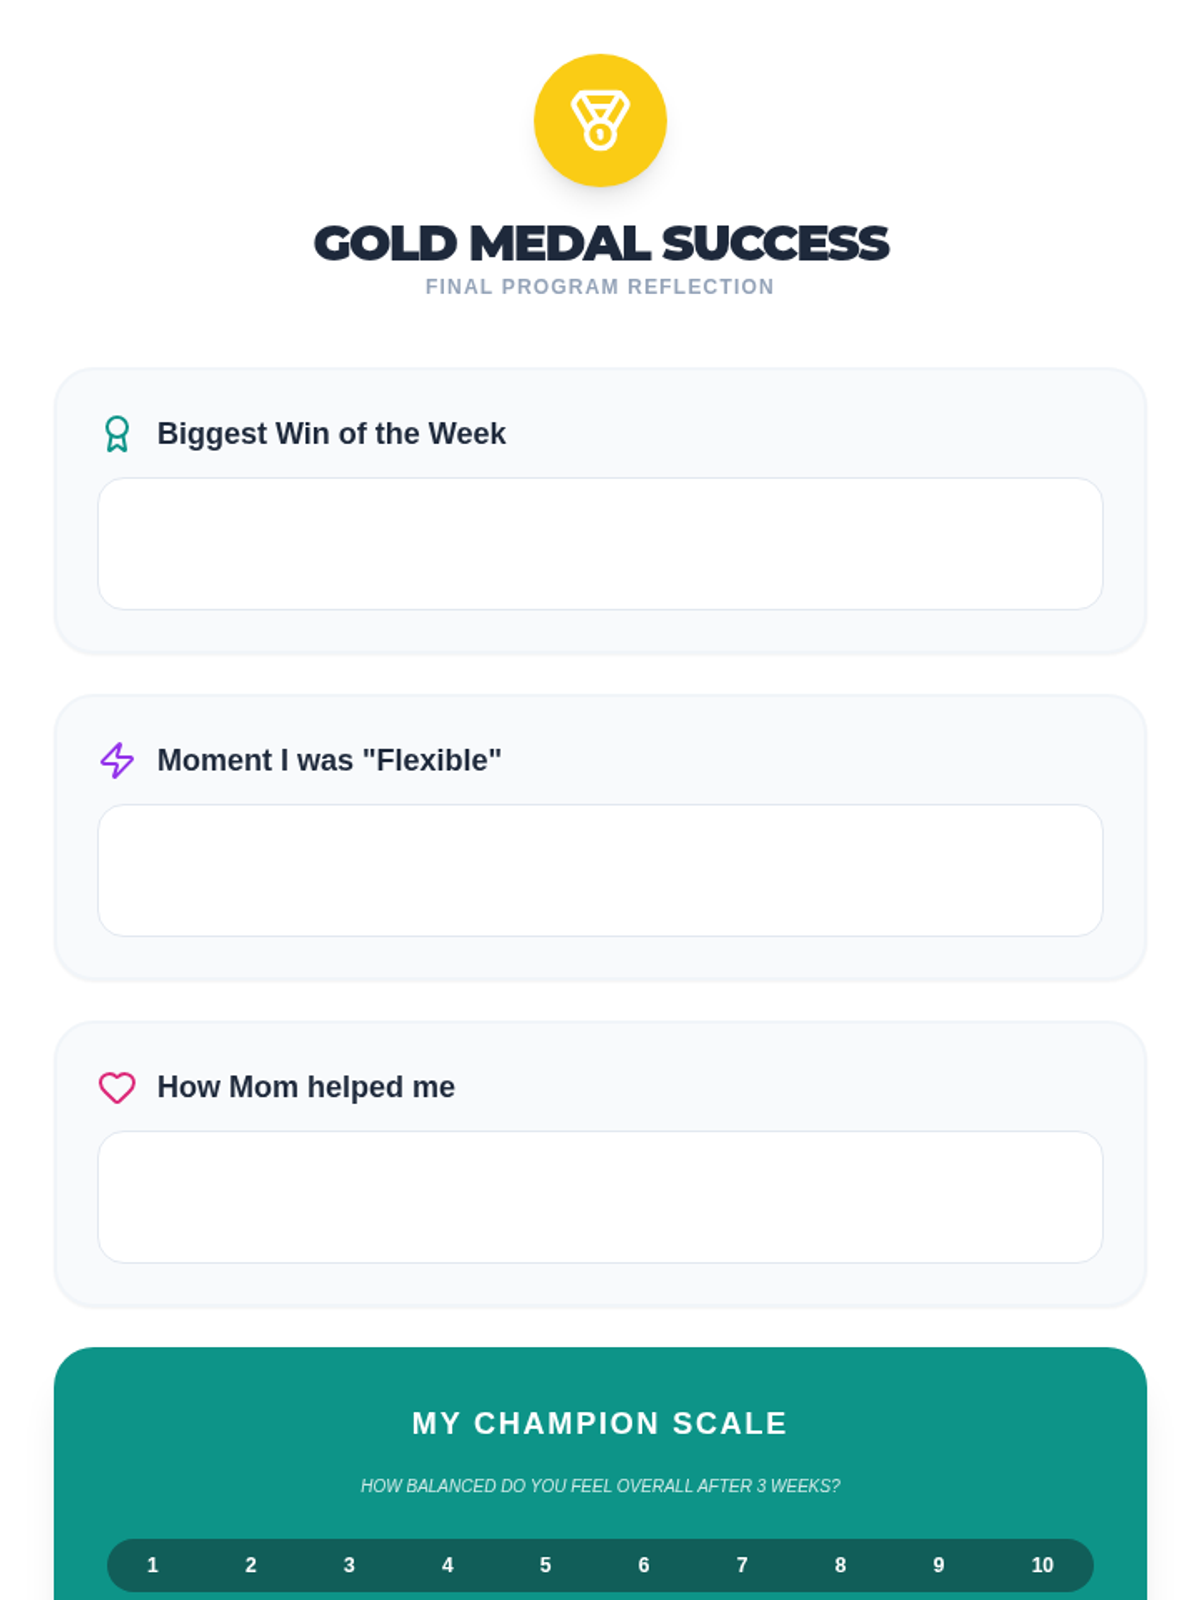The image size is (1200, 1600).
Task: Choose rating 9 on the scale
Action: click(938, 1565)
